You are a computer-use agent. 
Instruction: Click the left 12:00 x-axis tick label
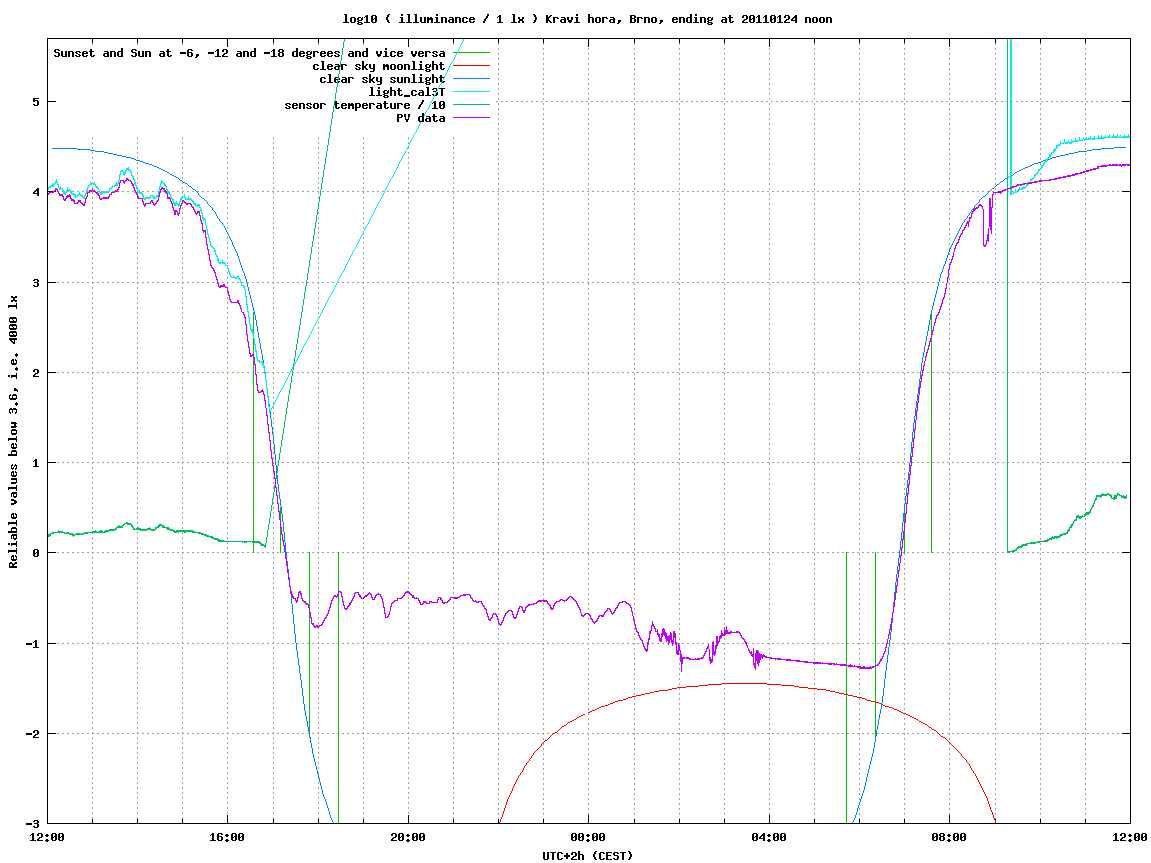pos(47,837)
